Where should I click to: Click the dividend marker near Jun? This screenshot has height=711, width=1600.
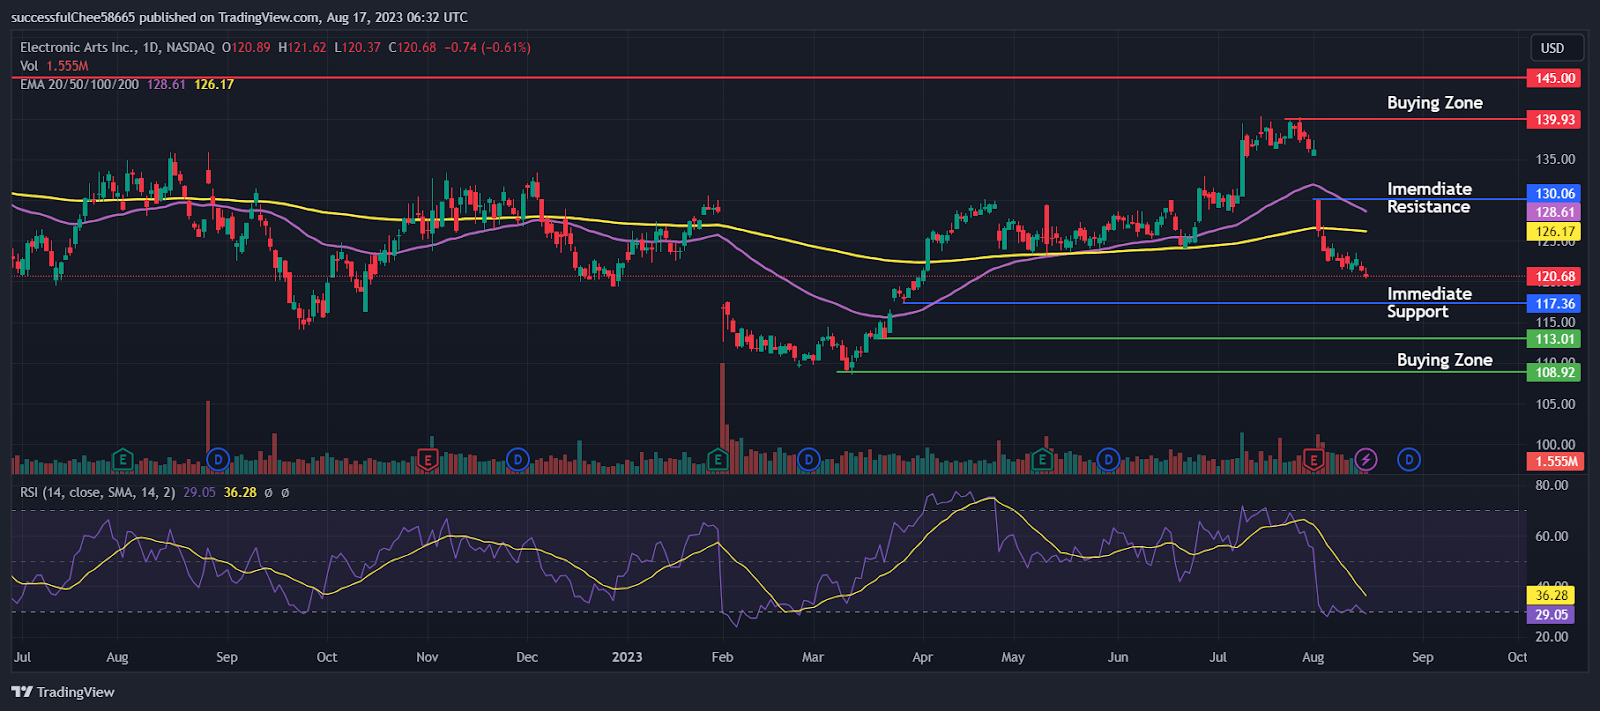pos(1107,460)
